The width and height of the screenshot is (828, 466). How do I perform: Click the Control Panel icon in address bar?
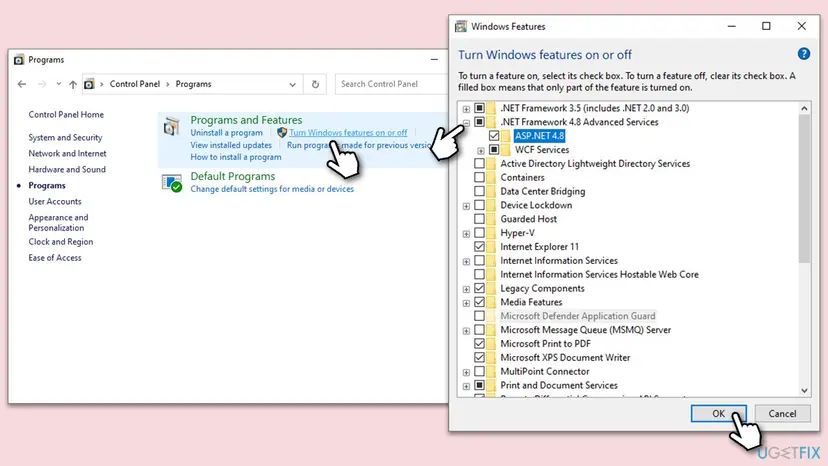click(89, 84)
